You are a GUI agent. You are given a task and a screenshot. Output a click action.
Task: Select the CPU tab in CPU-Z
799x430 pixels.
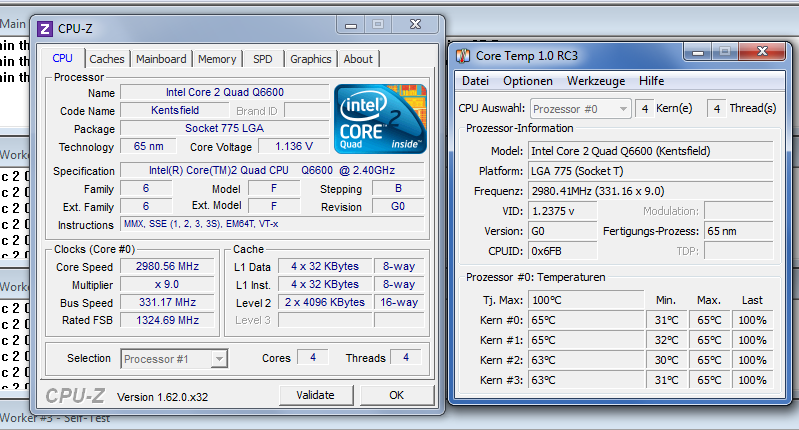pyautogui.click(x=63, y=58)
